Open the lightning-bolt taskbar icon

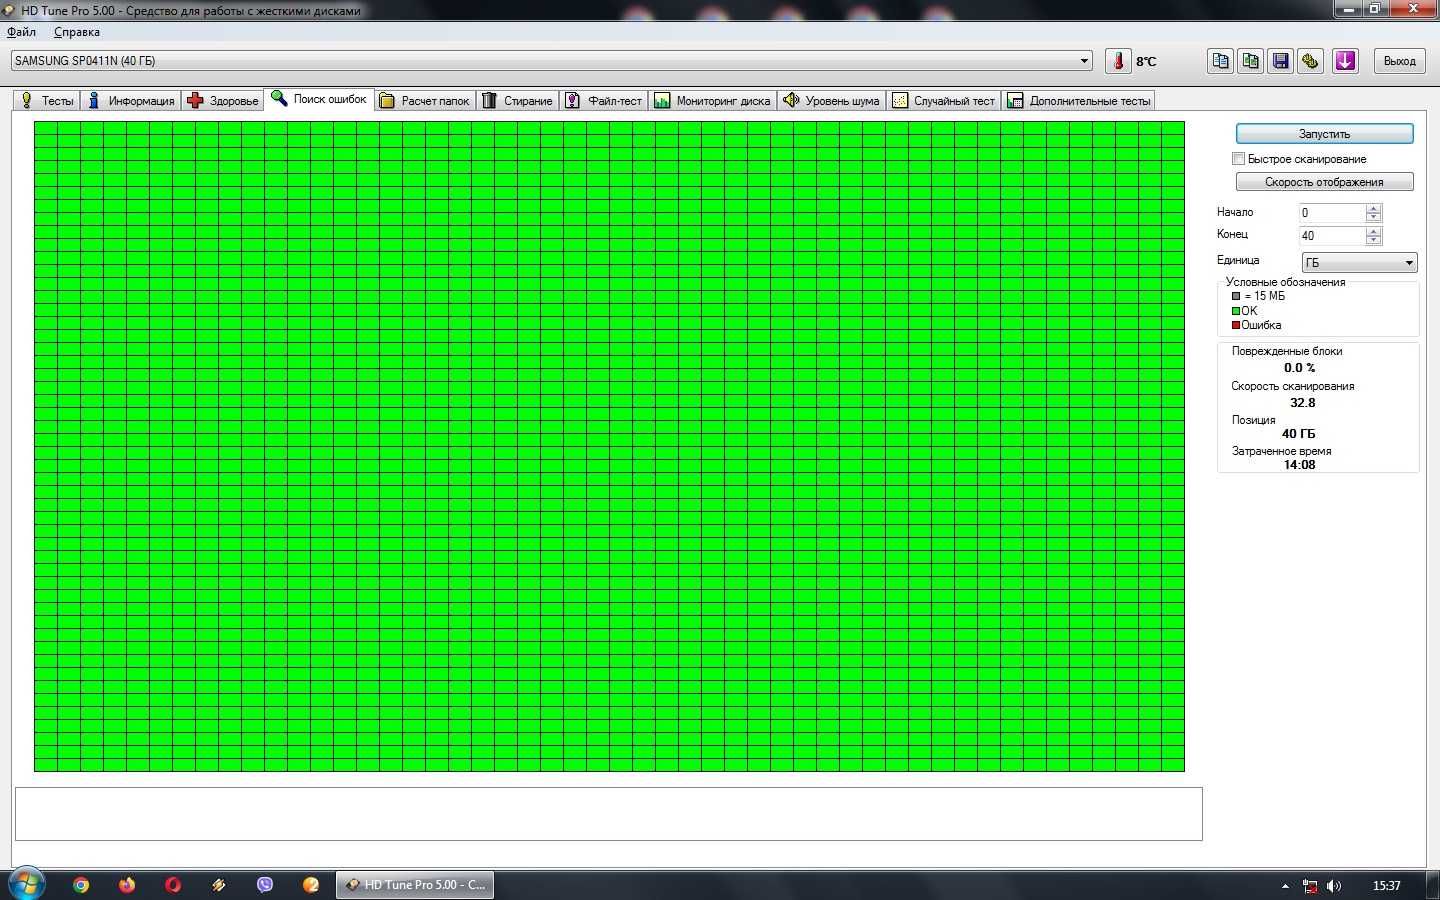pyautogui.click(x=219, y=885)
